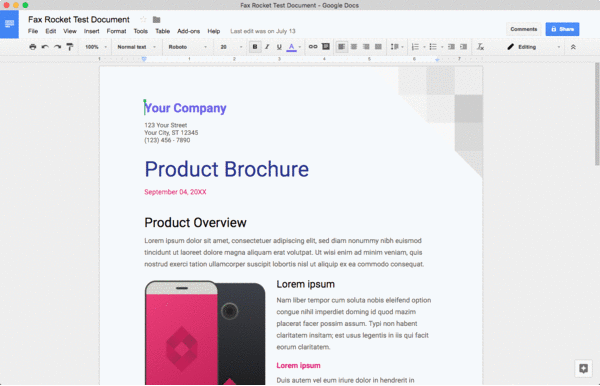Click the clear formatting icon

(480, 47)
